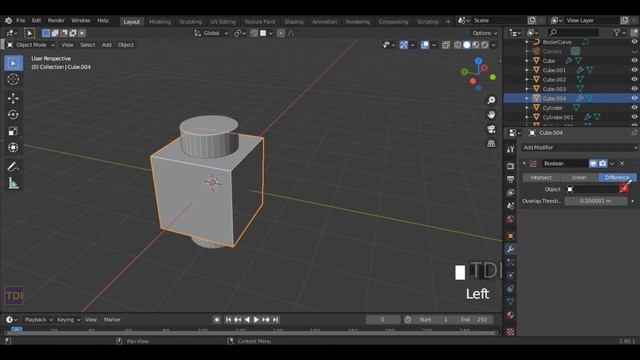This screenshot has height=360, width=640.
Task: Switch to the Modeling workspace tab
Action: [160, 22]
